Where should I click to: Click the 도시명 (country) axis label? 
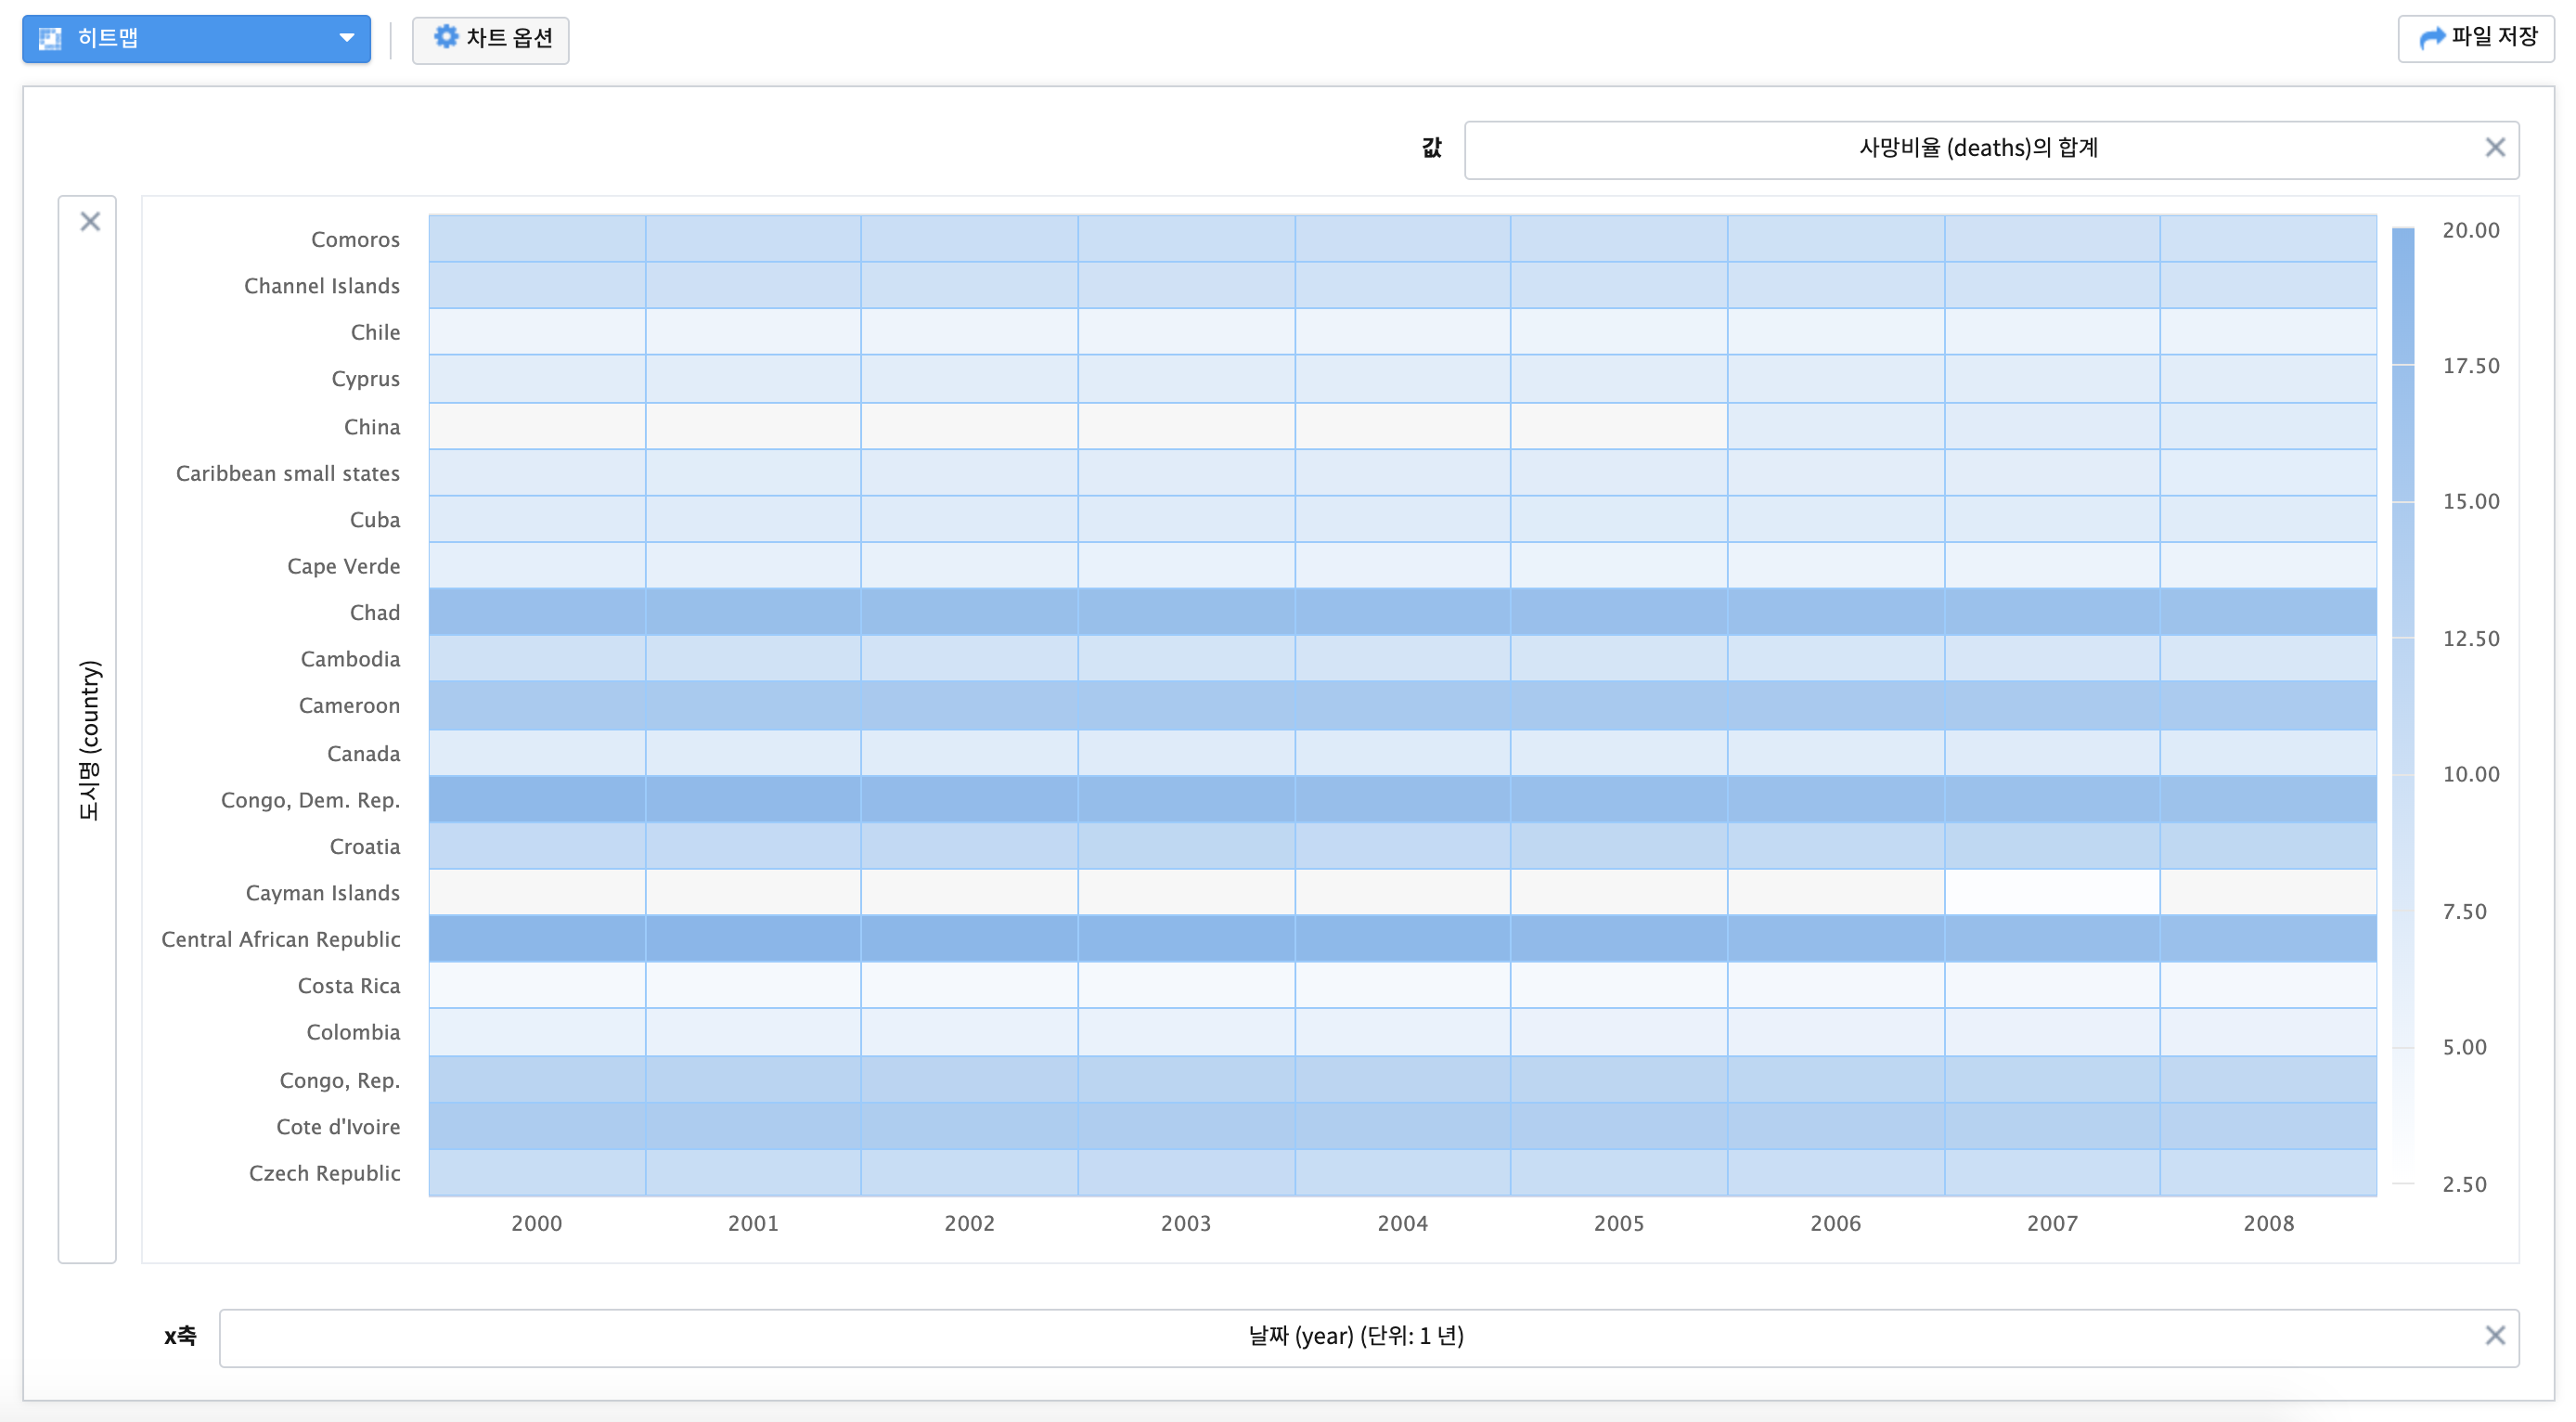click(89, 740)
